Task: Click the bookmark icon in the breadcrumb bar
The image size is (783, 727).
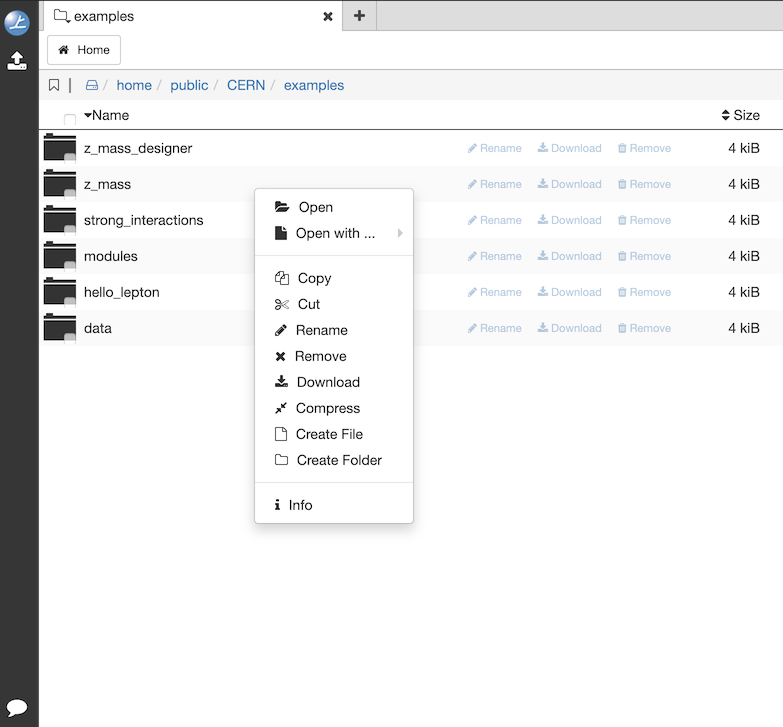Action: click(54, 85)
